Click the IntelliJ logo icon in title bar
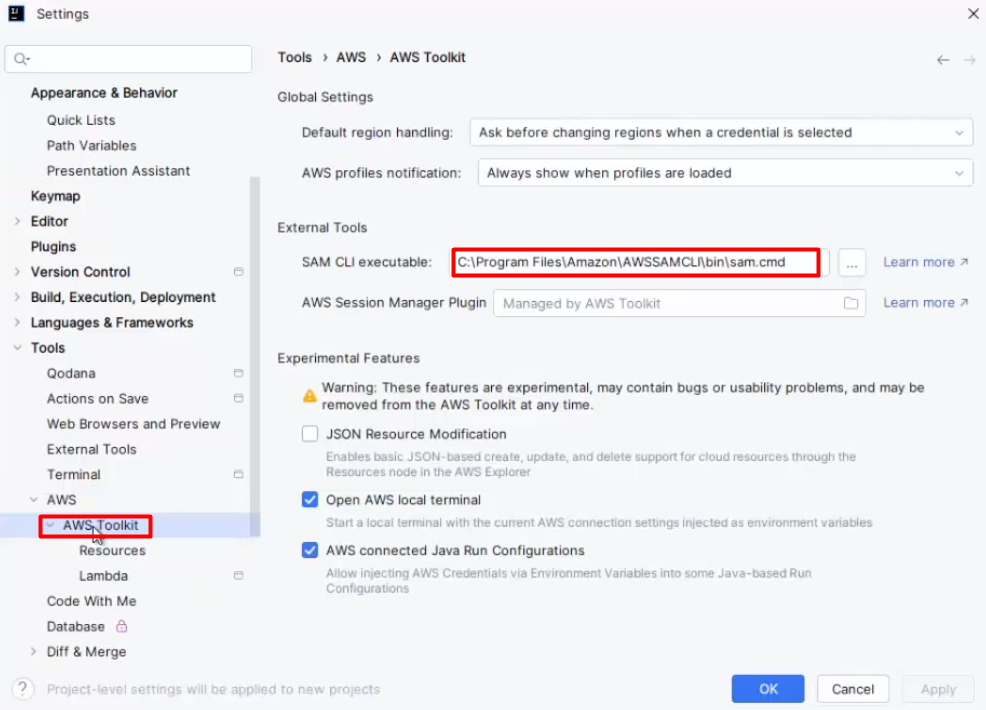 pos(16,13)
